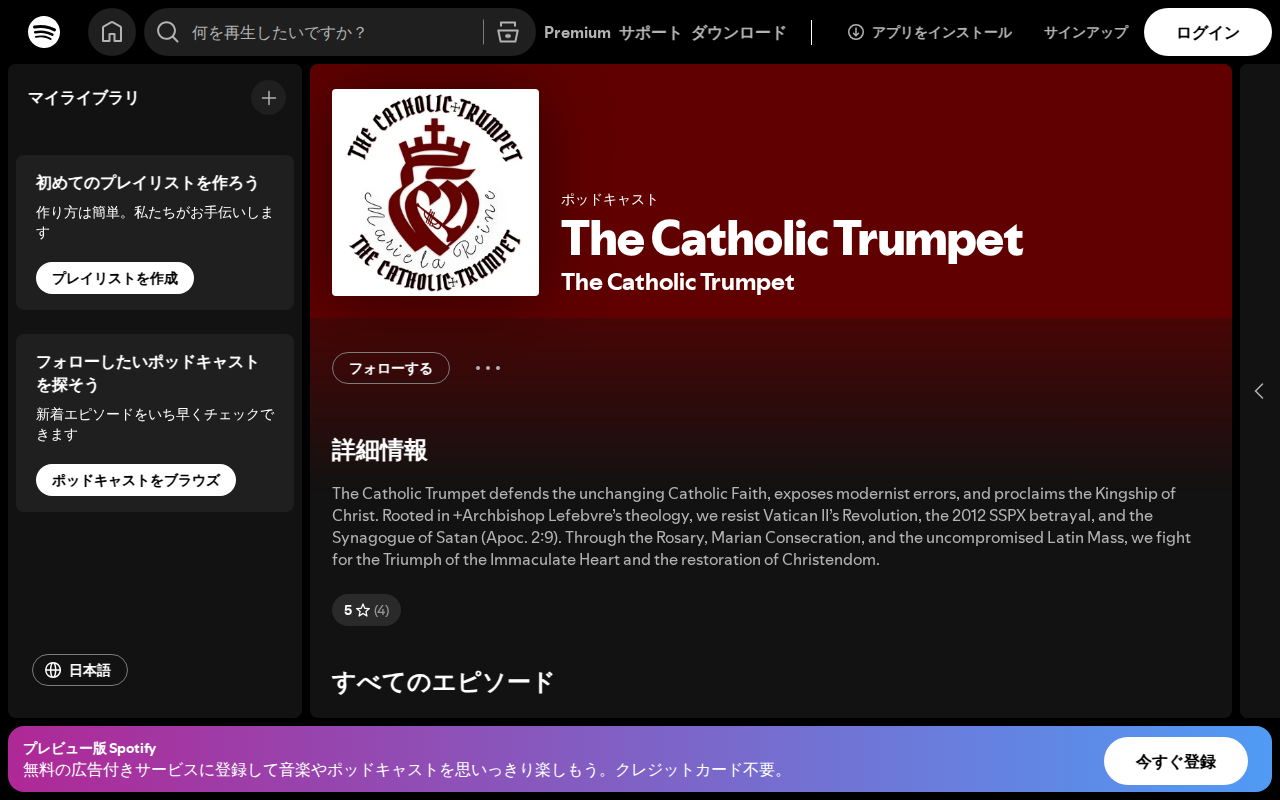
Task: Open the Premium menu link
Action: pos(577,32)
